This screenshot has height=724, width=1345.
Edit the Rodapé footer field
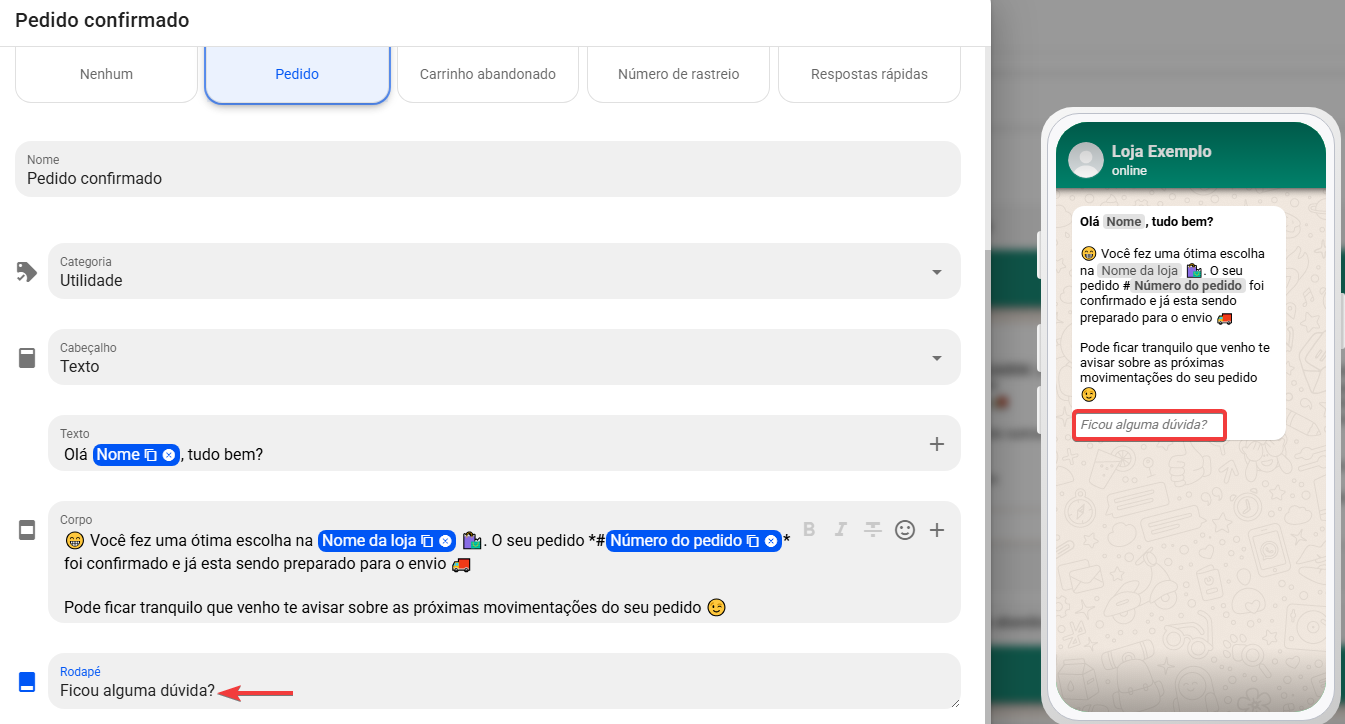(504, 681)
